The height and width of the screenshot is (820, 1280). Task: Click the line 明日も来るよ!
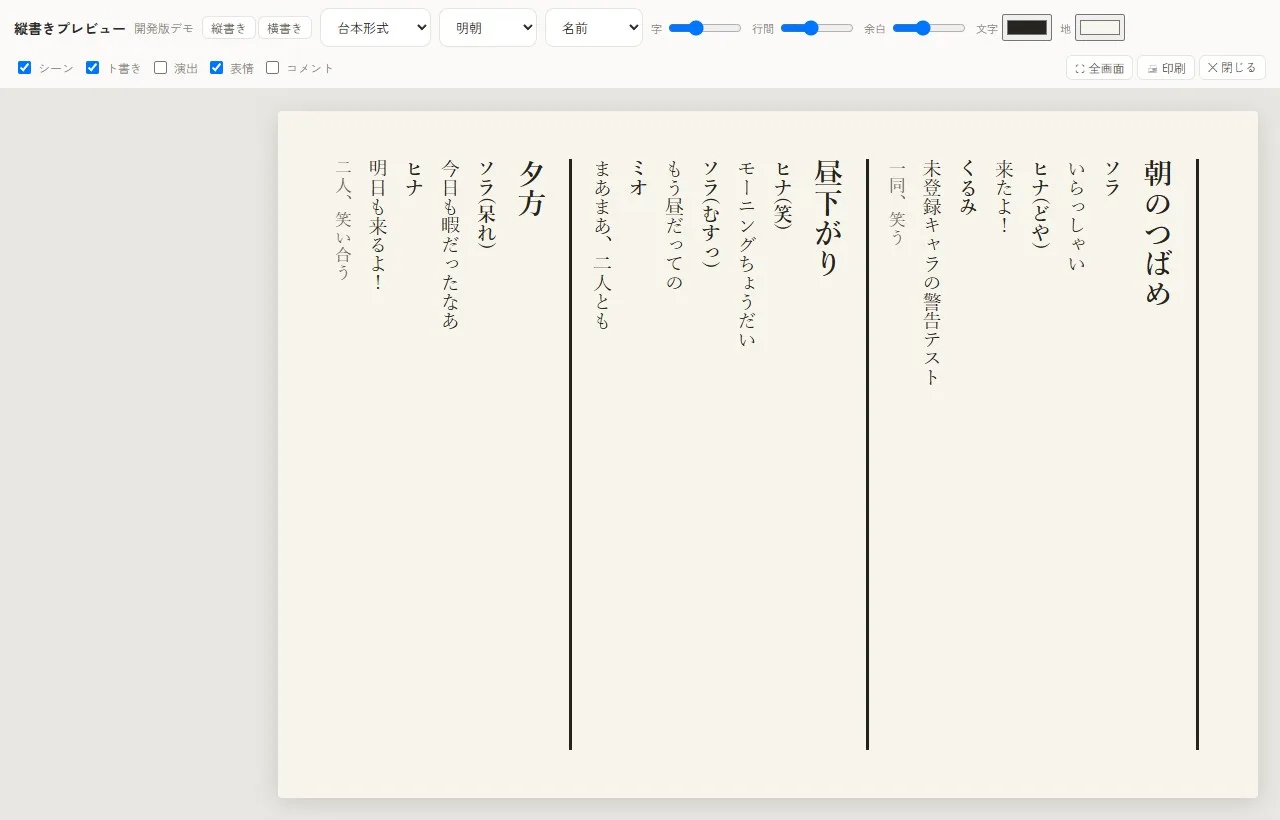[378, 226]
